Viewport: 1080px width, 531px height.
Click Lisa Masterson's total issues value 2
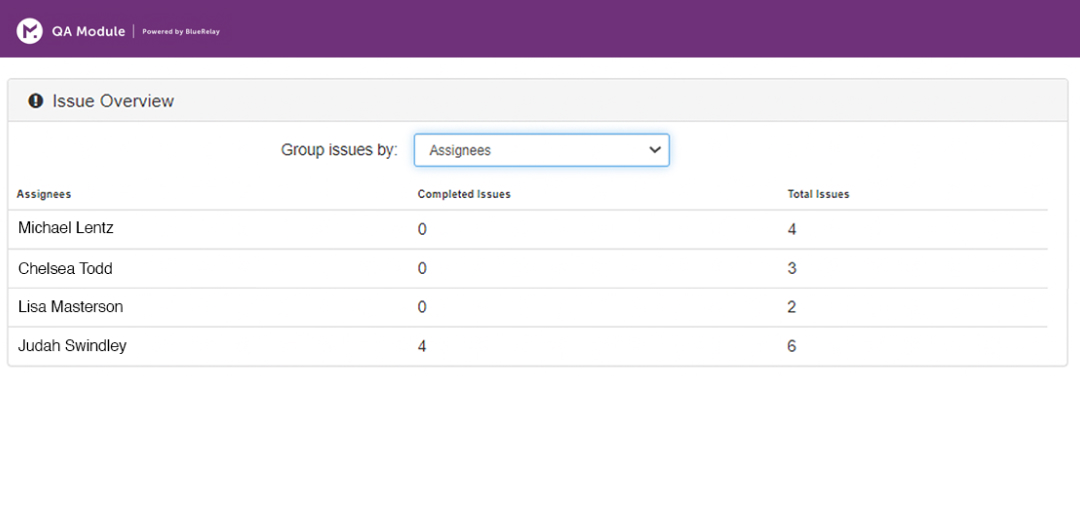click(x=792, y=307)
